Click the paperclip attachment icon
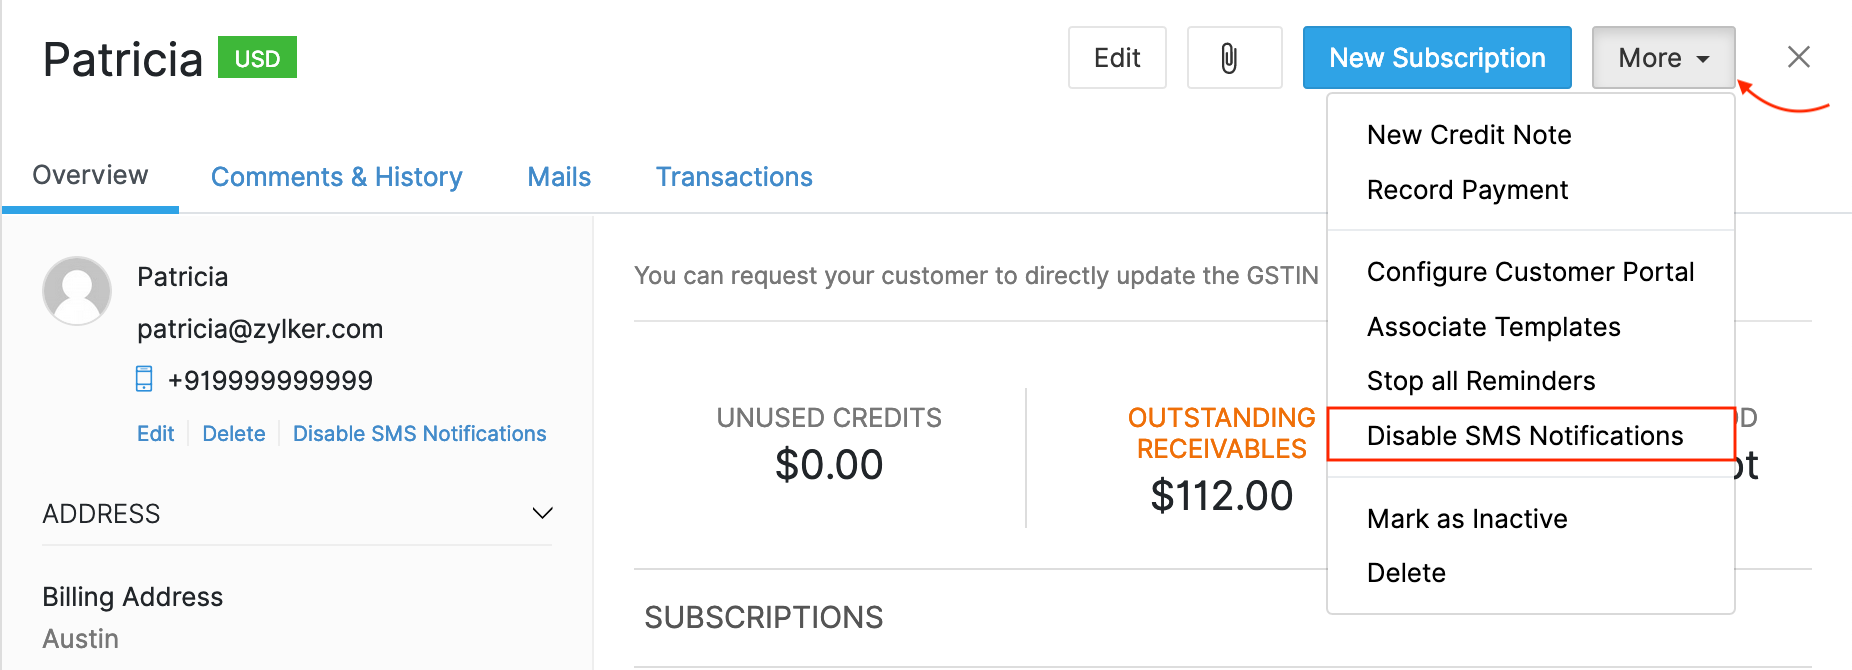 tap(1234, 57)
